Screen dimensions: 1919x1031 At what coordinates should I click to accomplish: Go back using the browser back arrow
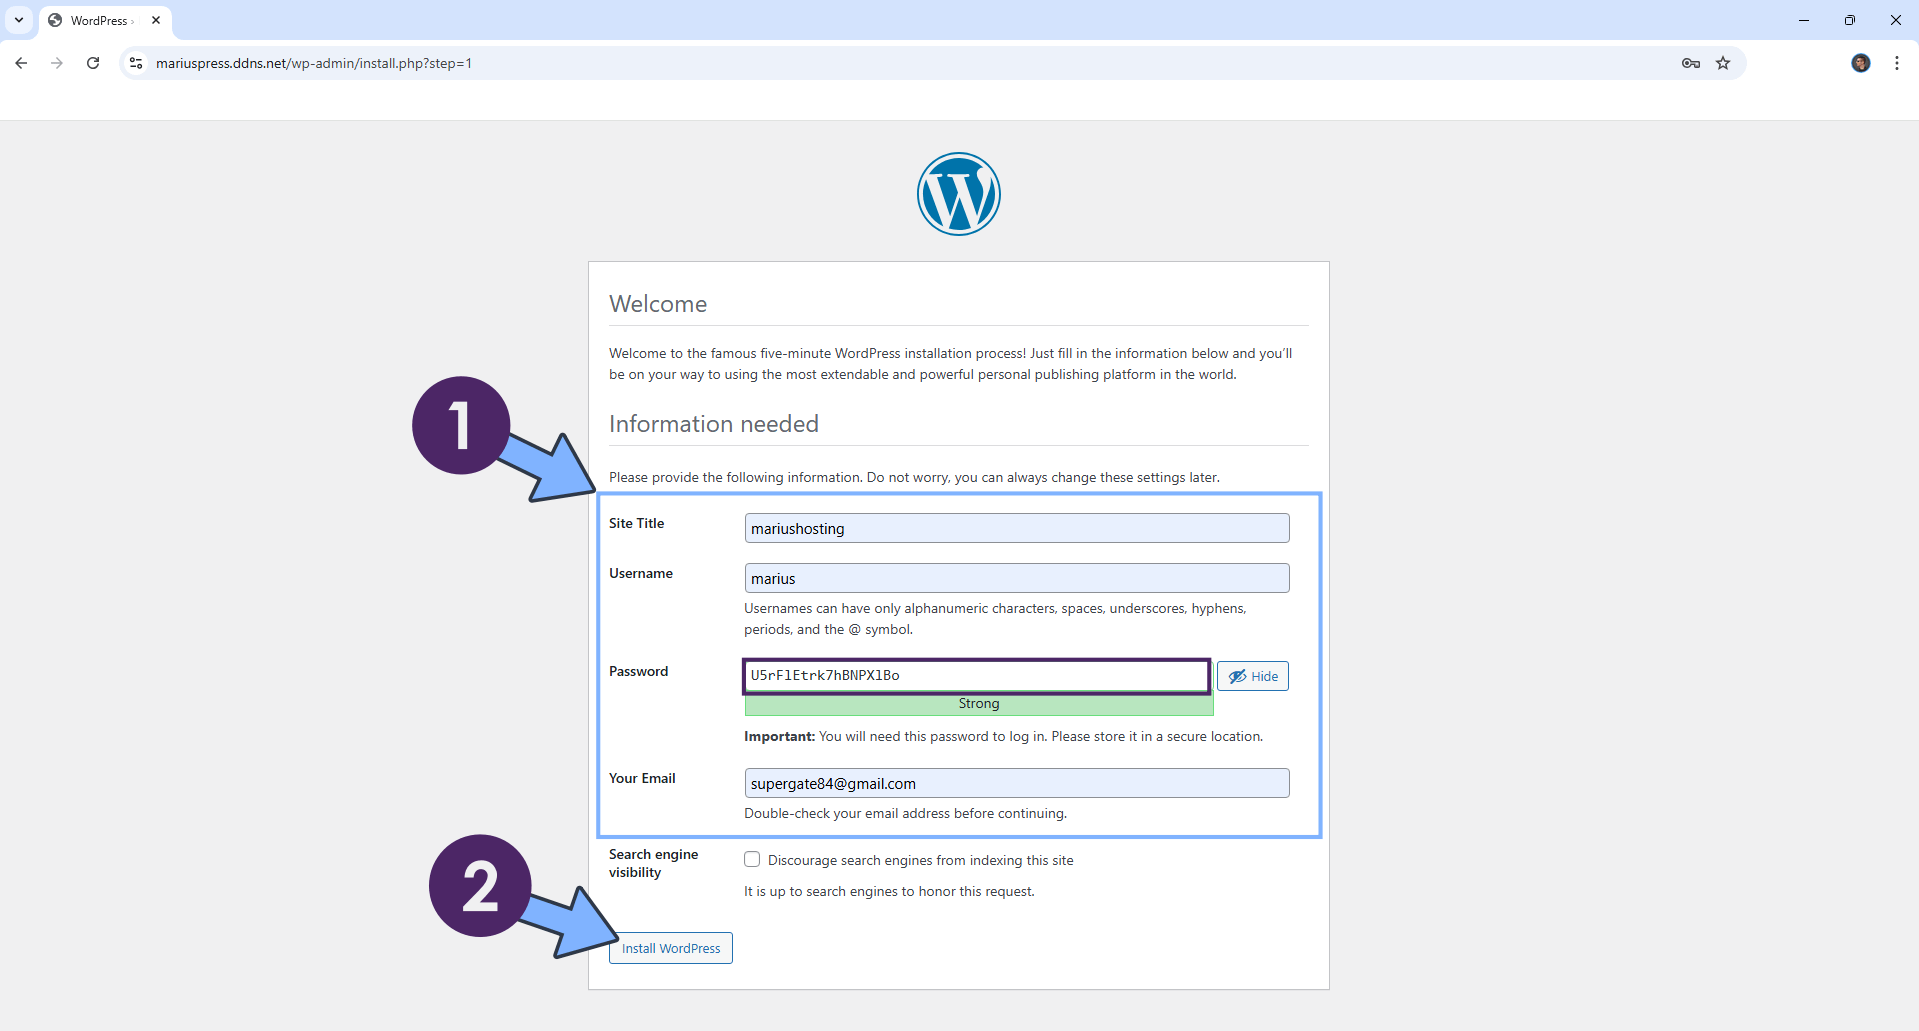pos(21,63)
